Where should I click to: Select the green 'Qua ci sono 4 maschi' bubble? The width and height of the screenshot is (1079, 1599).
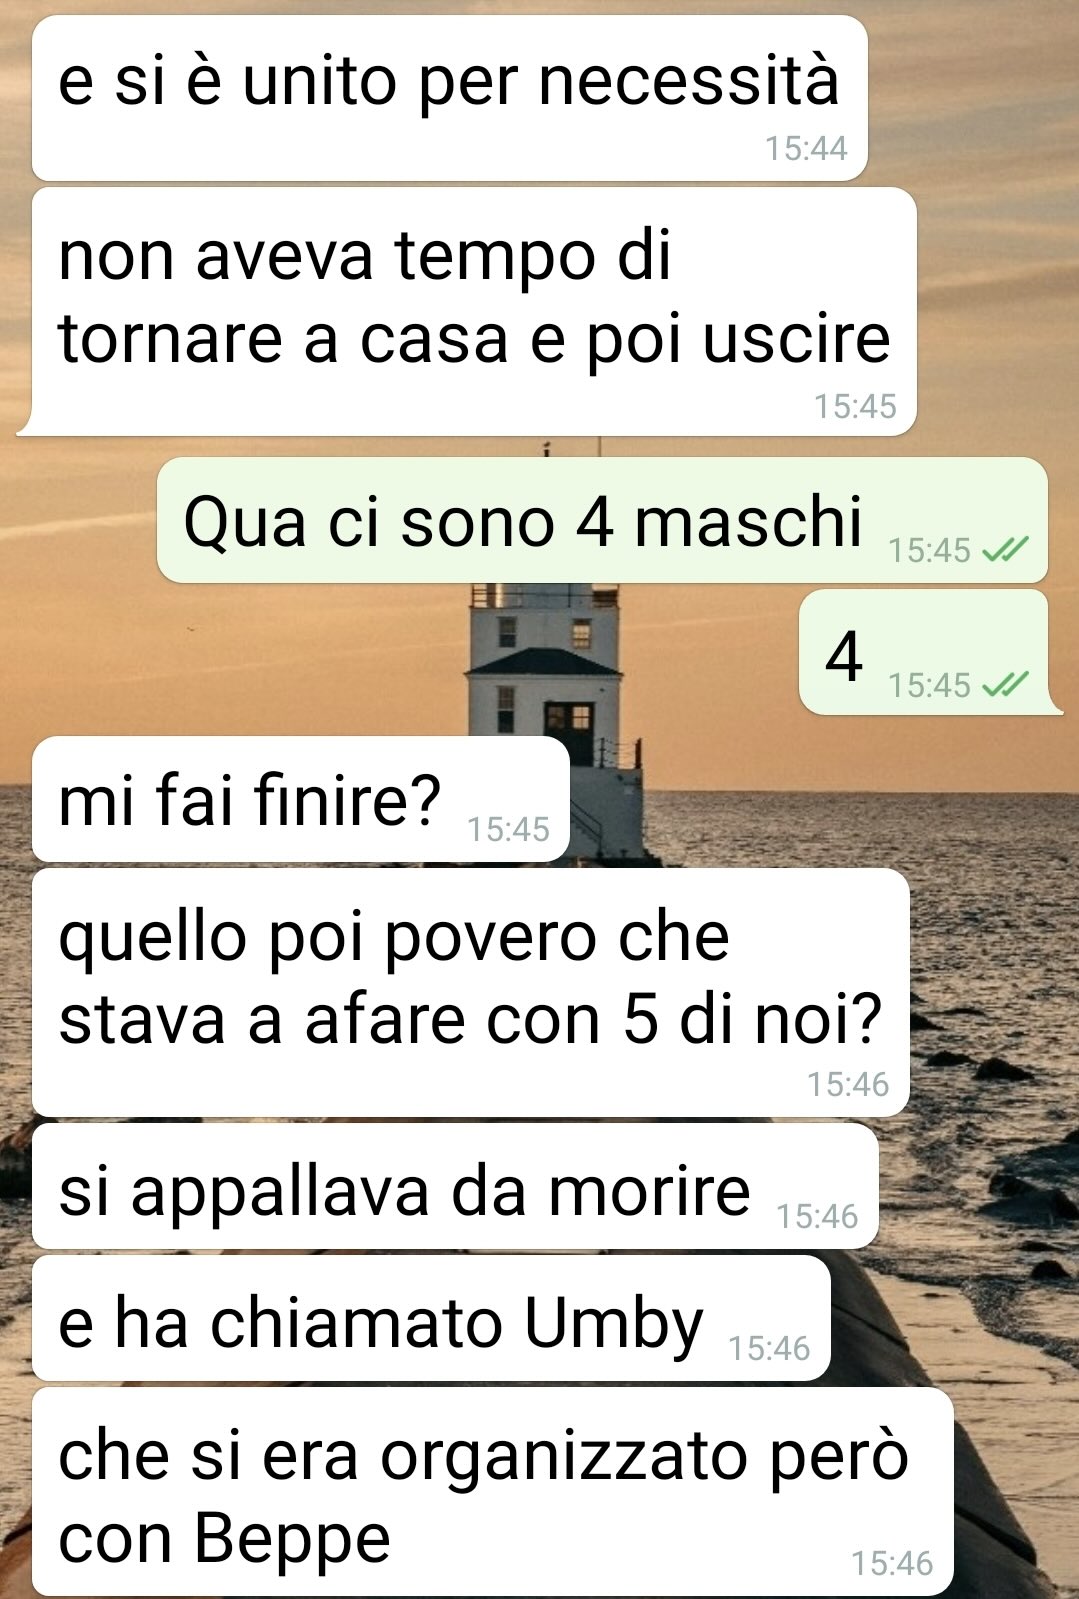point(602,520)
